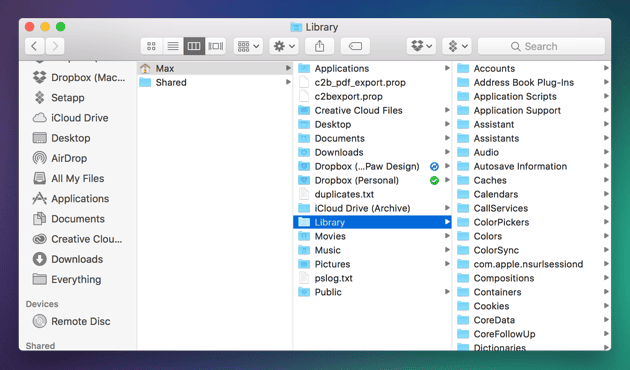Click the green checkmark badge on Dropbox (Personal)
Screen dimensions: 630x370
point(434,180)
